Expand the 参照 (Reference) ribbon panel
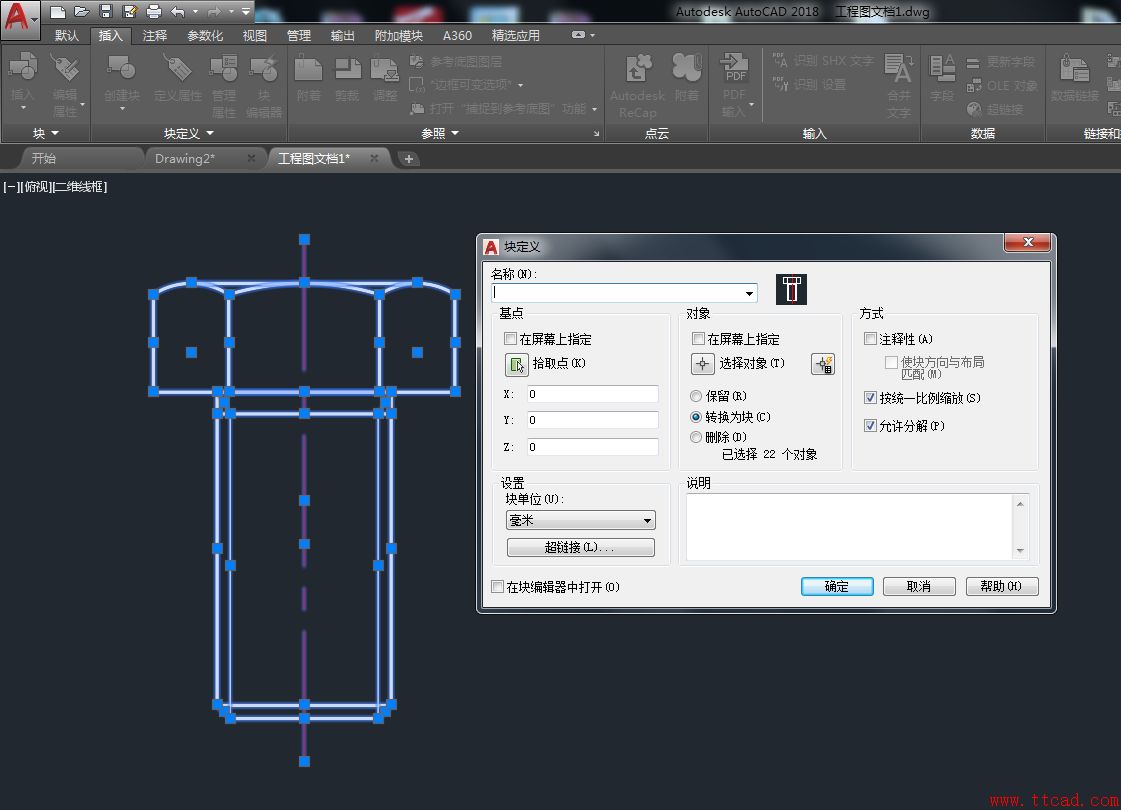The height and width of the screenshot is (810, 1121). coord(440,133)
